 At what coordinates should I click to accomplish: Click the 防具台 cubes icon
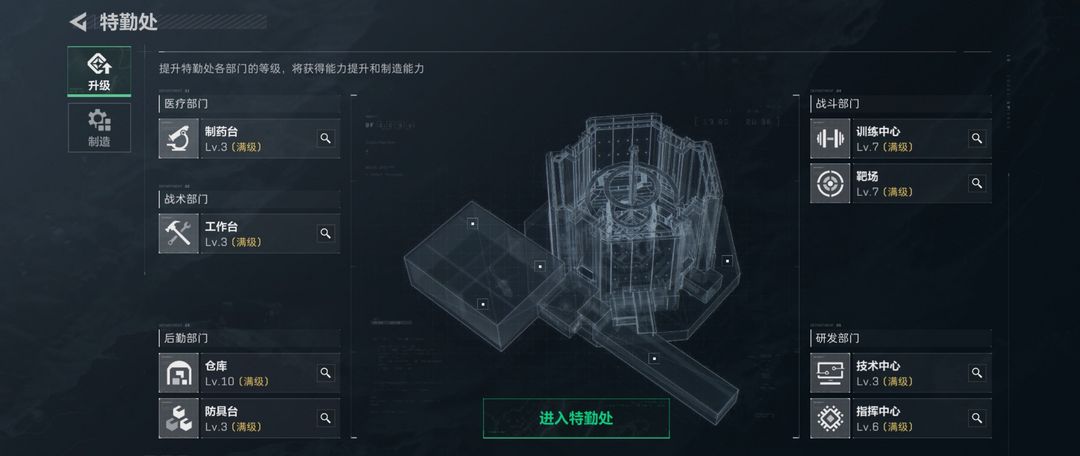pyautogui.click(x=178, y=418)
